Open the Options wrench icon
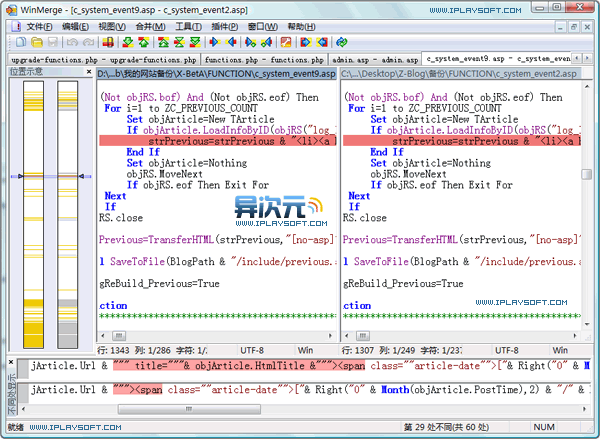600x439 pixels. pyautogui.click(x=286, y=42)
